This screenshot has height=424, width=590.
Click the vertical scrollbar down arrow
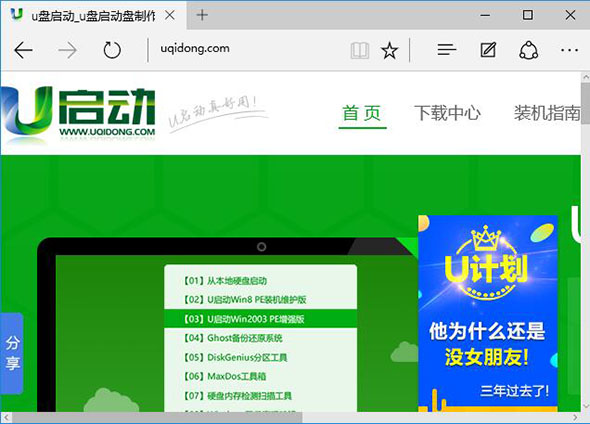585,406
